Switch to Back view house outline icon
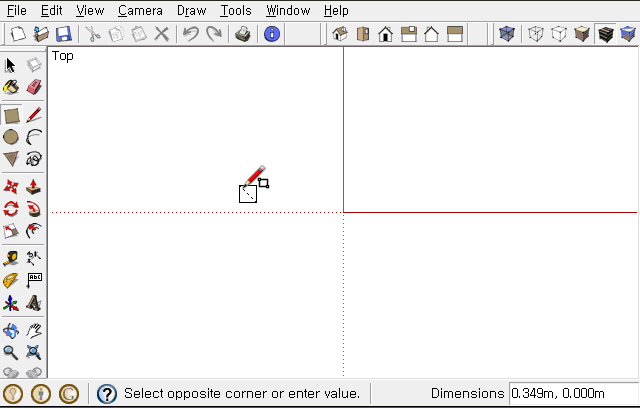The width and height of the screenshot is (640, 408). [431, 34]
